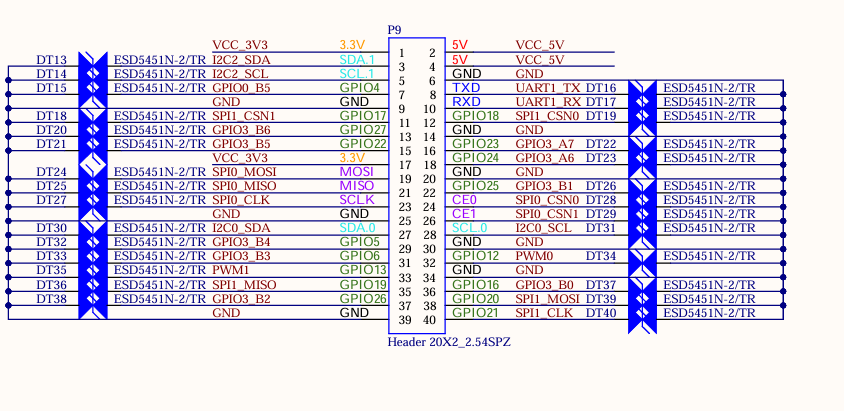Click the green GPIO12 pin label

[476, 256]
